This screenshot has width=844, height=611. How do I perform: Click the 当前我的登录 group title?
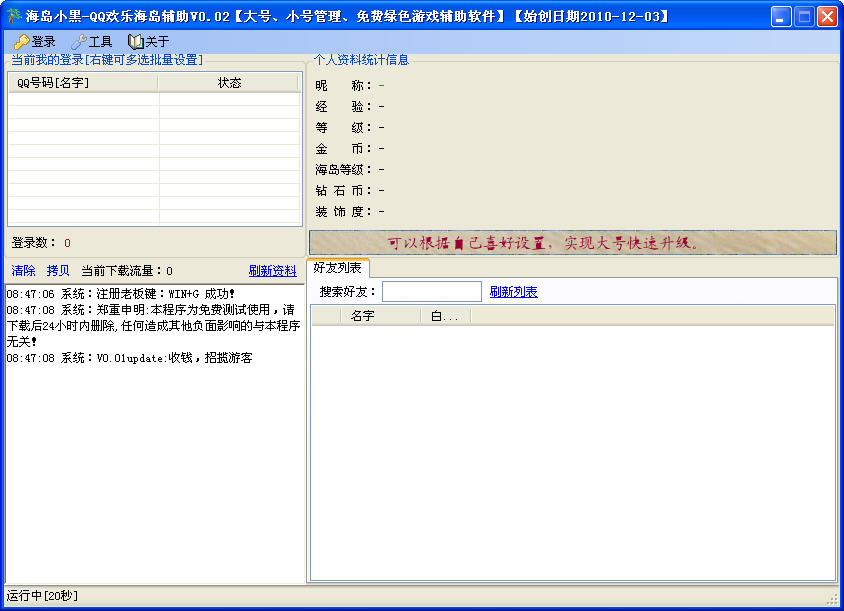[x=107, y=60]
